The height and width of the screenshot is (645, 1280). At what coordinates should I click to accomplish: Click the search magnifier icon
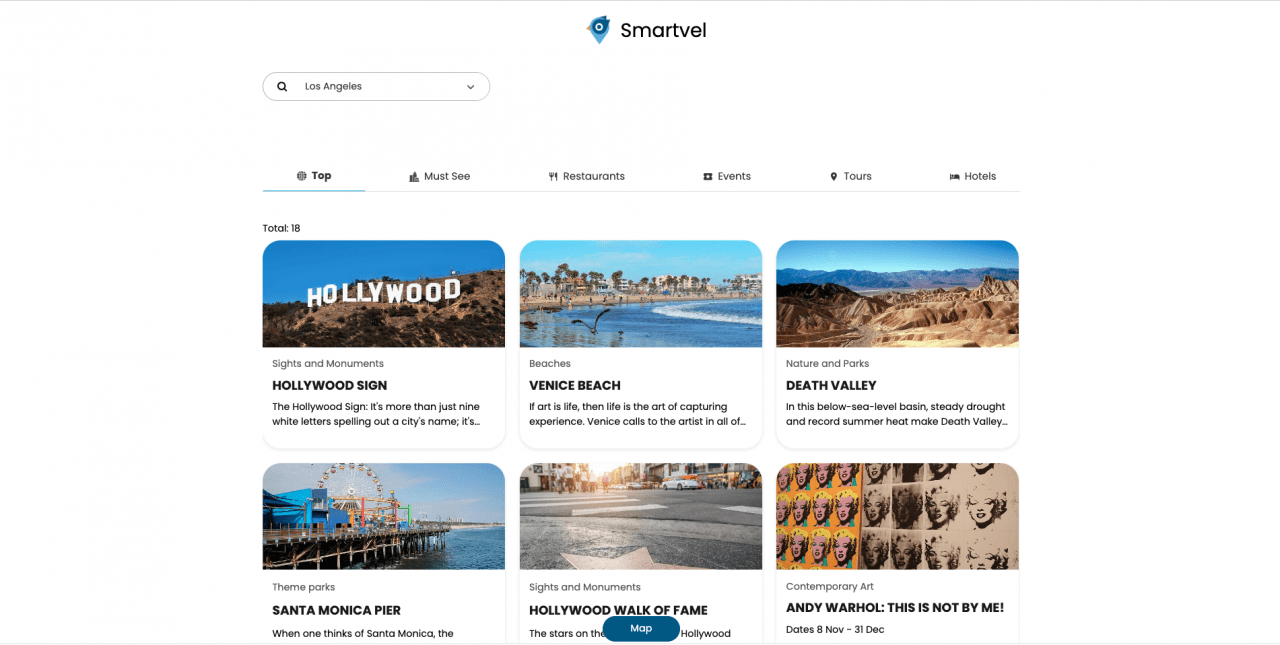pos(282,87)
